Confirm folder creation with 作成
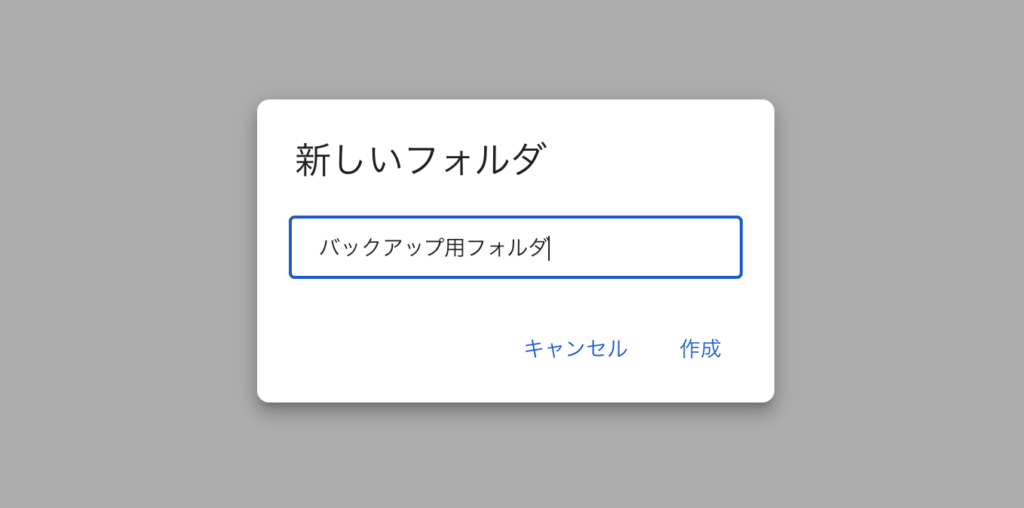Screen dimensions: 1024x508 click(700, 349)
